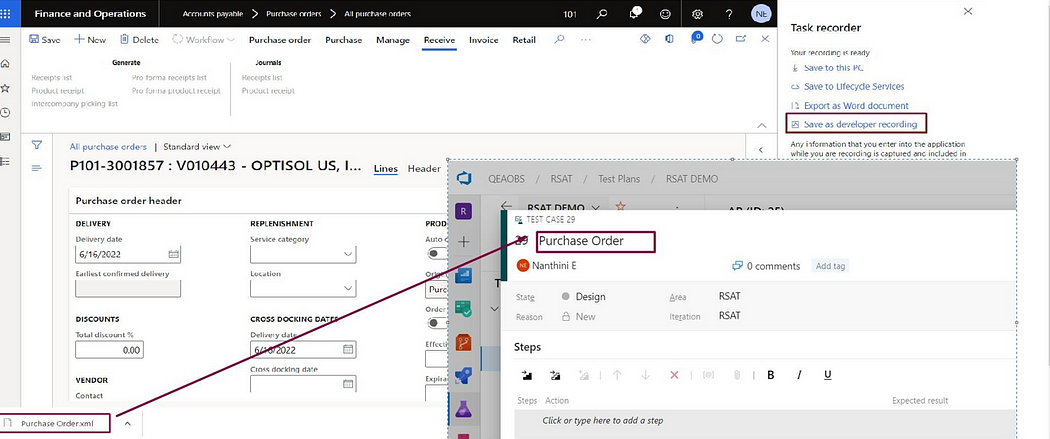This screenshot has width=1050, height=439.
Task: Open Boards icon in DevOps sidebar
Action: click(x=464, y=275)
